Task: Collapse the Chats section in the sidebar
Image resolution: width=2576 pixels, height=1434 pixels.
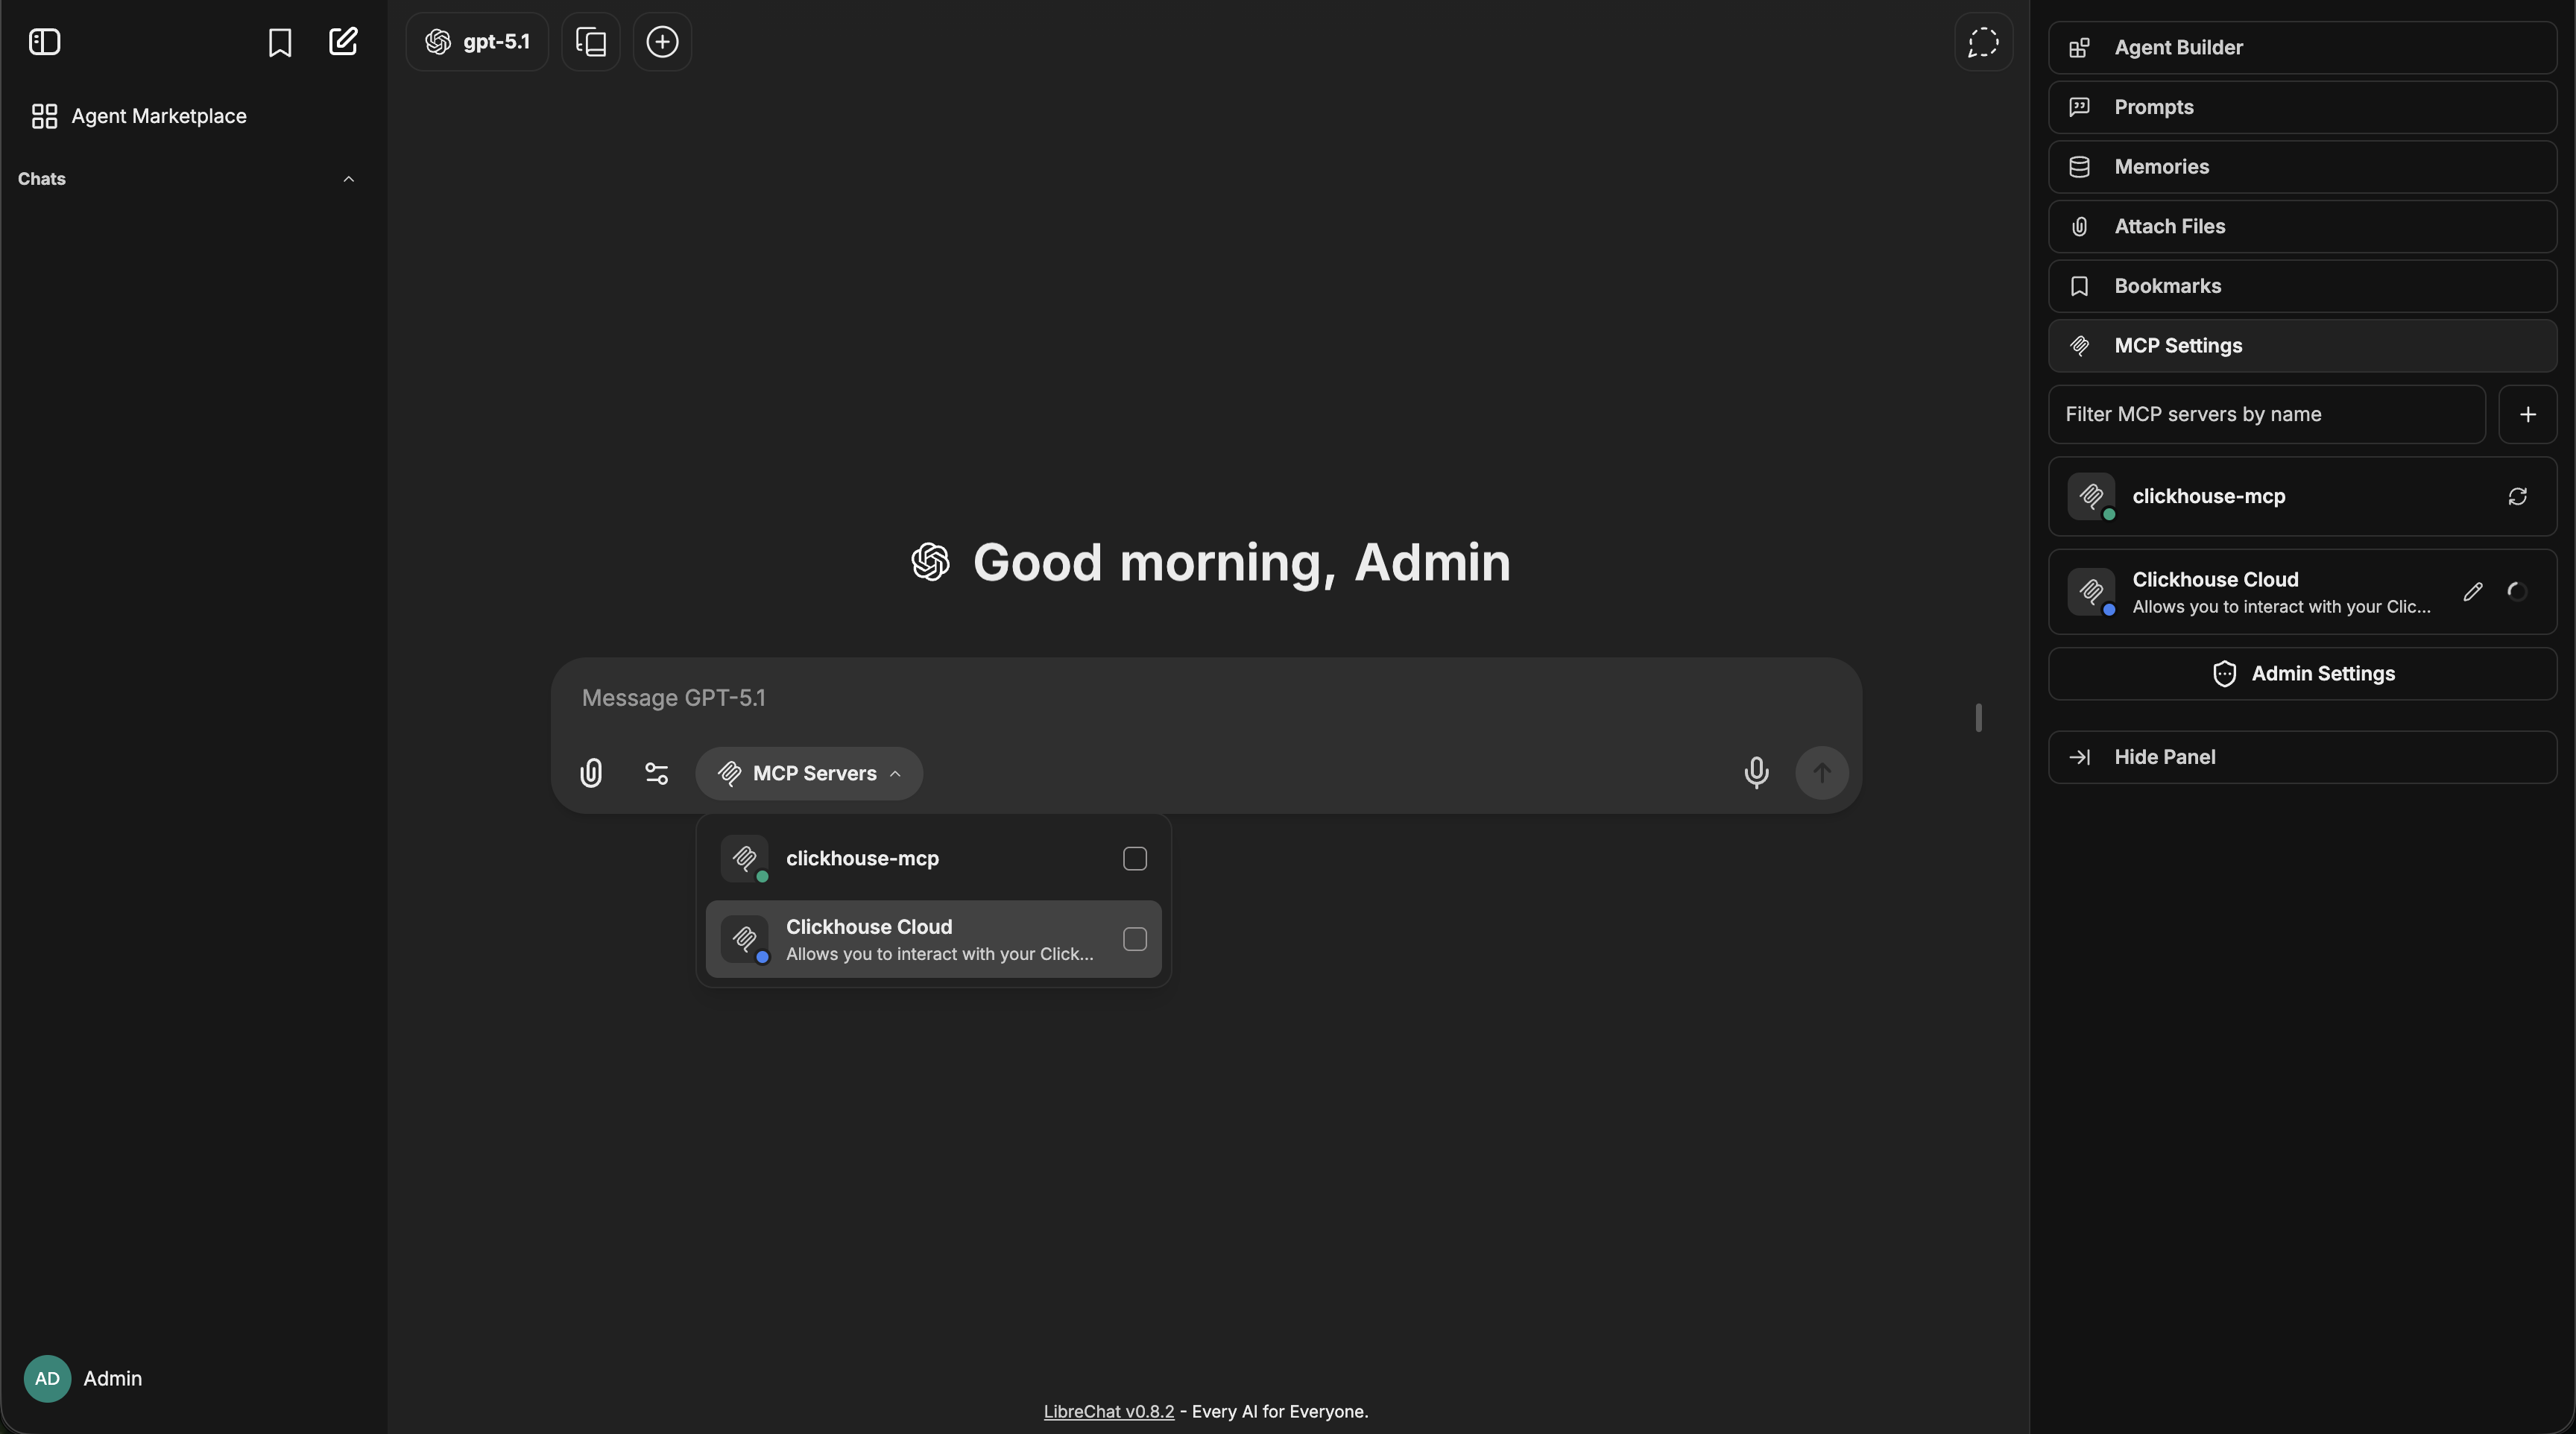Action: pos(349,180)
